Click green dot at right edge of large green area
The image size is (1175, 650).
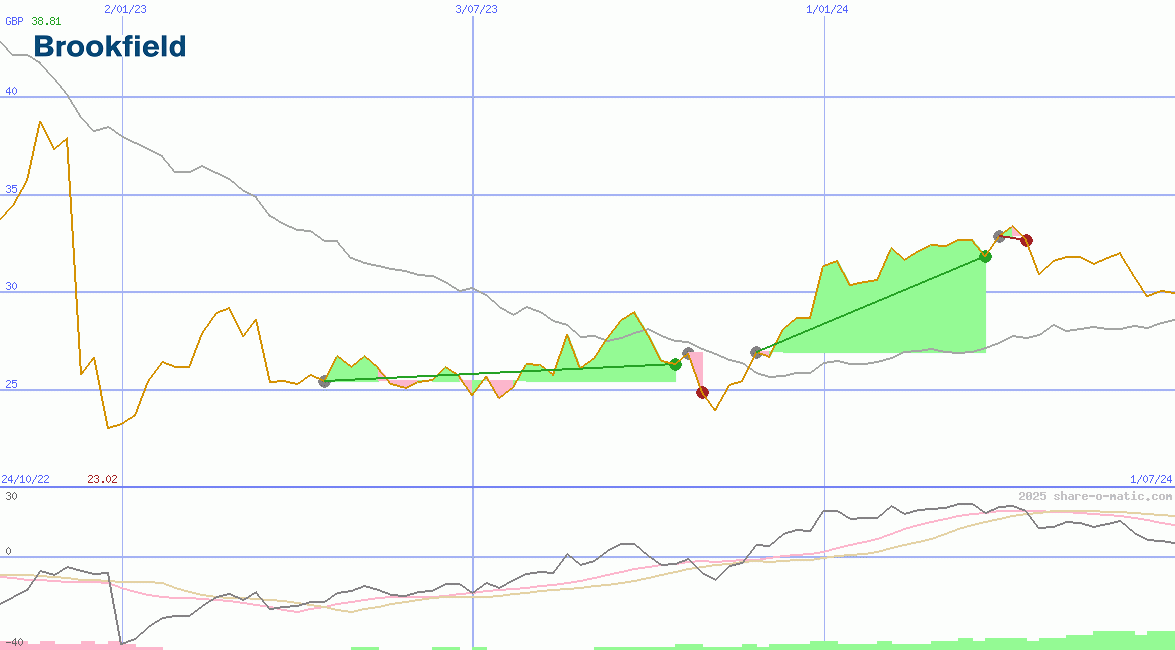coord(985,257)
